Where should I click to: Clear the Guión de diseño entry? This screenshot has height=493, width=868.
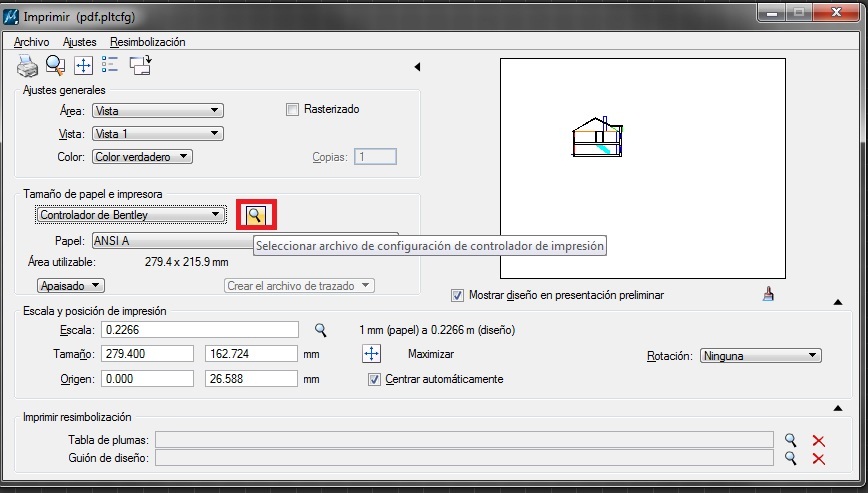point(818,459)
